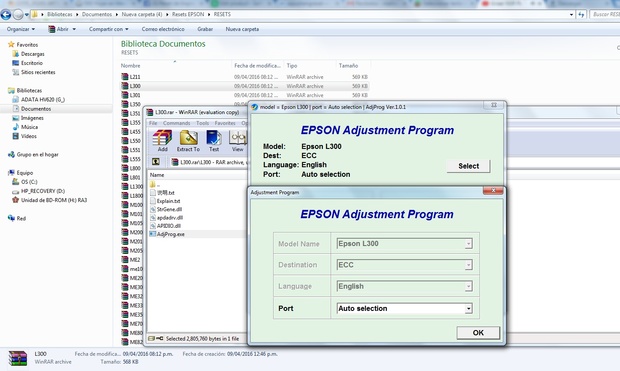Viewport: 620px width, 371px height.
Task: Click the Explorer back navigation arrow
Action: point(6,15)
